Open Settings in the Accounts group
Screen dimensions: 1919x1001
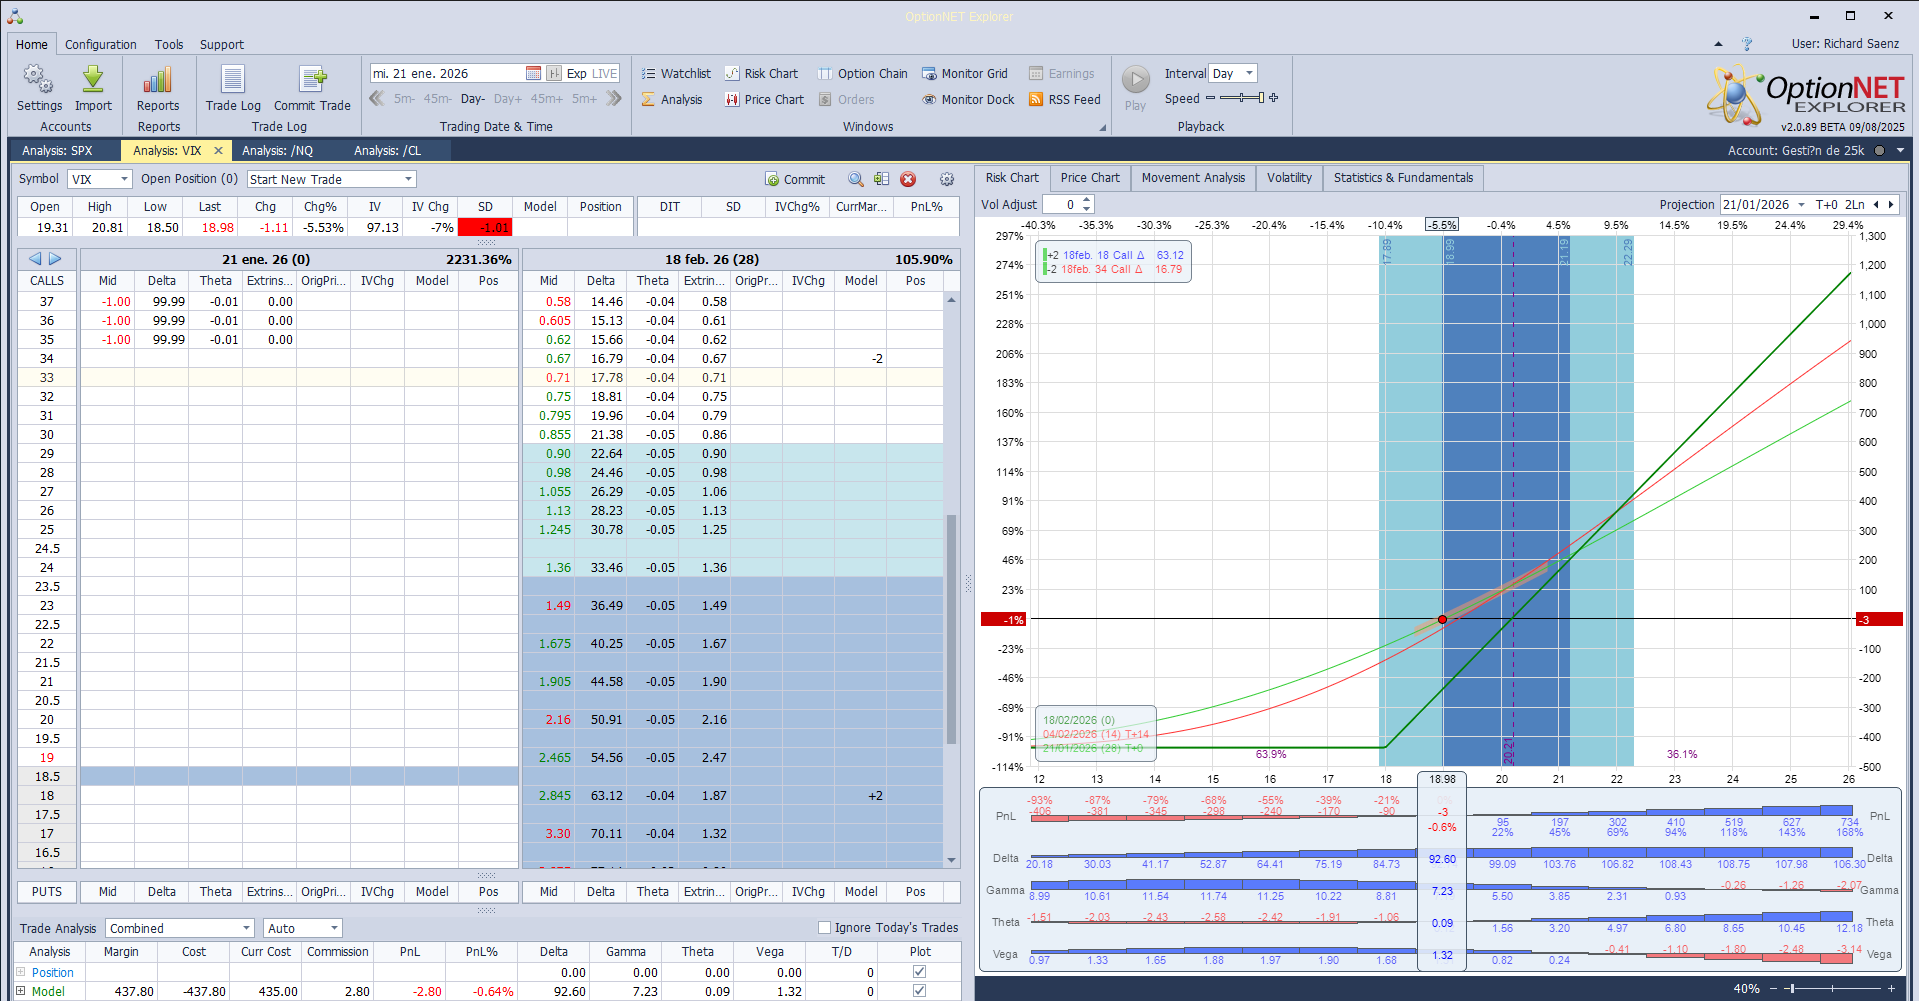click(x=39, y=88)
